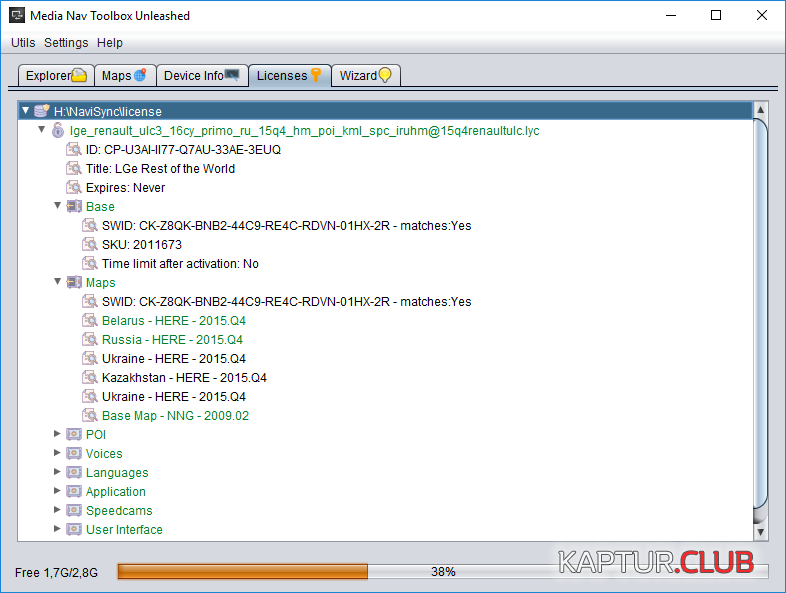Select Russia - HERE - 2015.Q4 entry

pyautogui.click(x=172, y=340)
